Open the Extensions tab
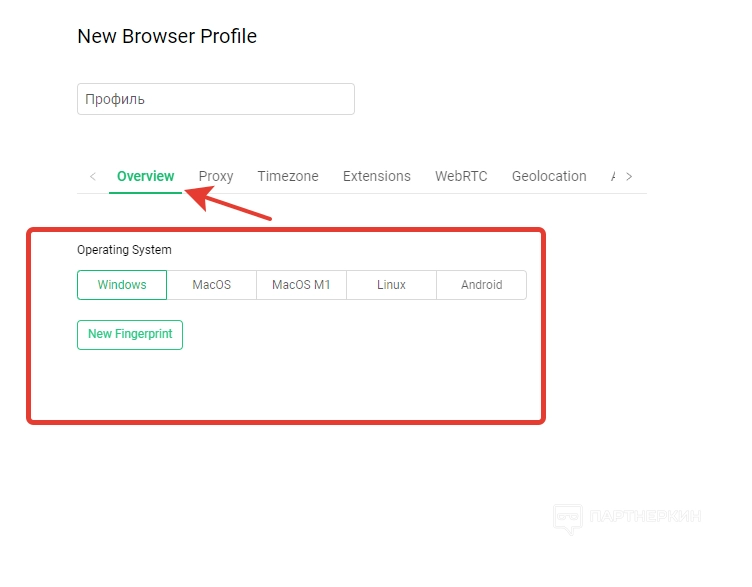The width and height of the screenshot is (752, 587). tap(376, 176)
